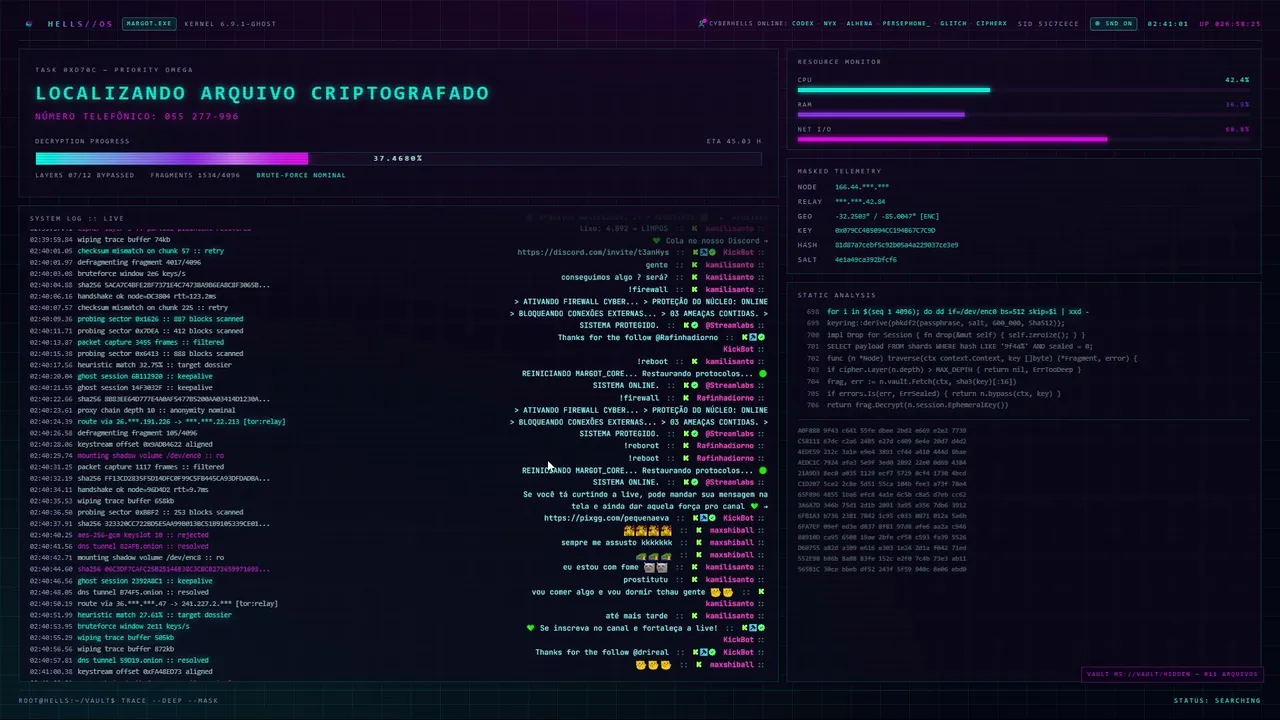Click the 'ETA 45.03 H' label
Viewport: 1280px width, 720px height.
(x=734, y=141)
